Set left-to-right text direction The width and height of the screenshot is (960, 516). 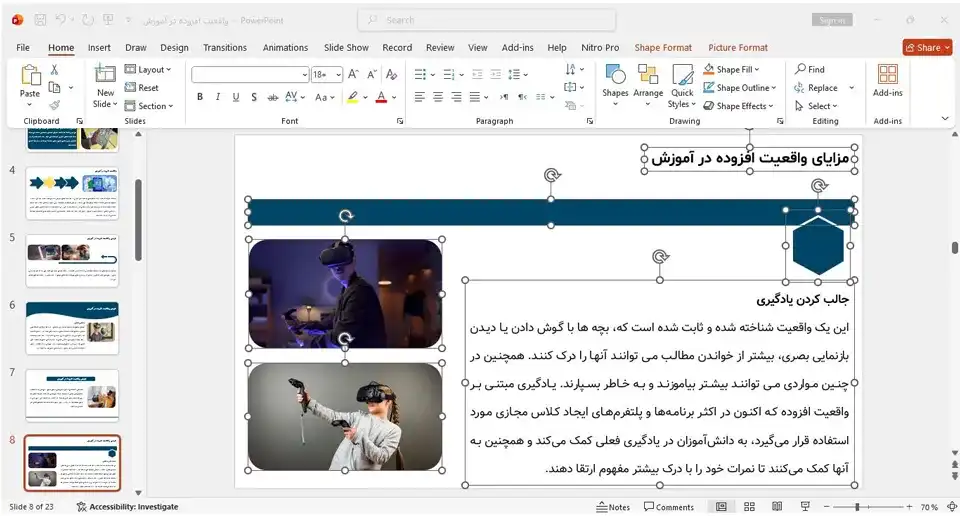point(503,97)
